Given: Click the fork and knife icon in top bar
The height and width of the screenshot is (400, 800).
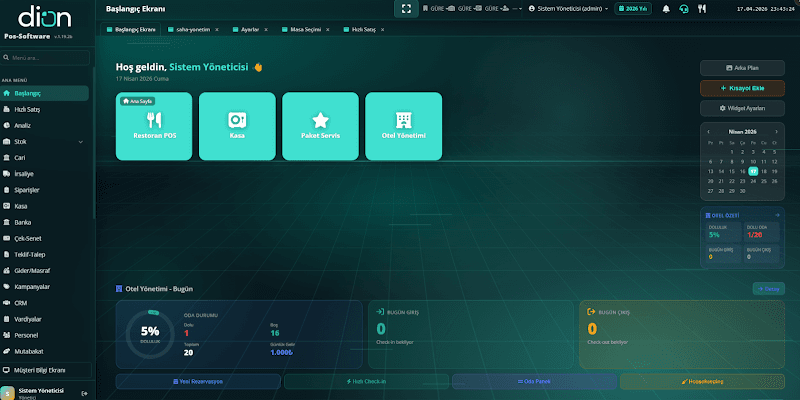Looking at the screenshot, I should point(702,9).
